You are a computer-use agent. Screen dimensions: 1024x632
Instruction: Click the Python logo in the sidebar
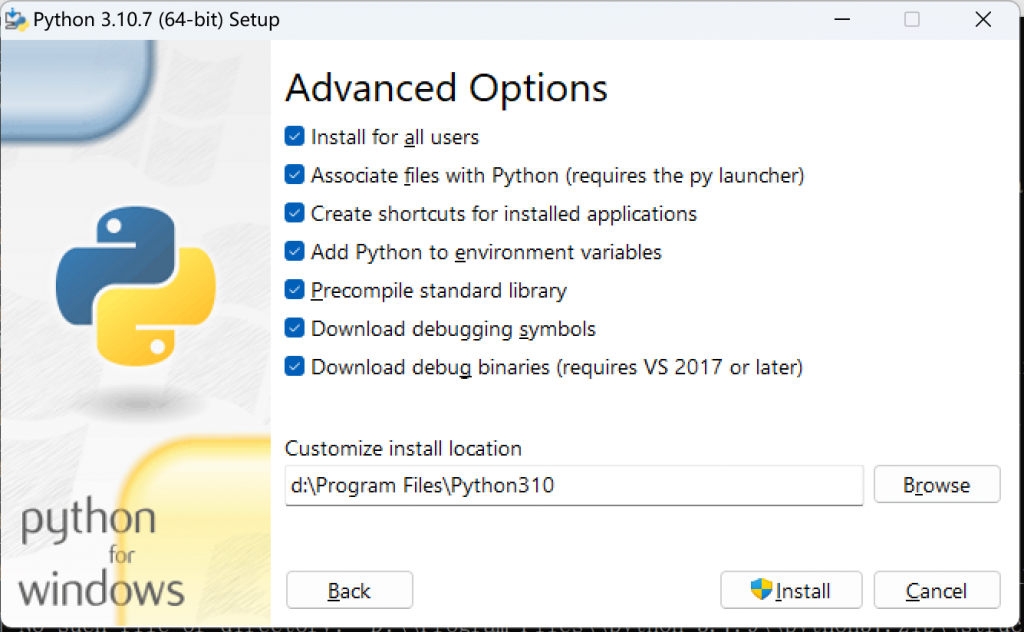pyautogui.click(x=136, y=284)
